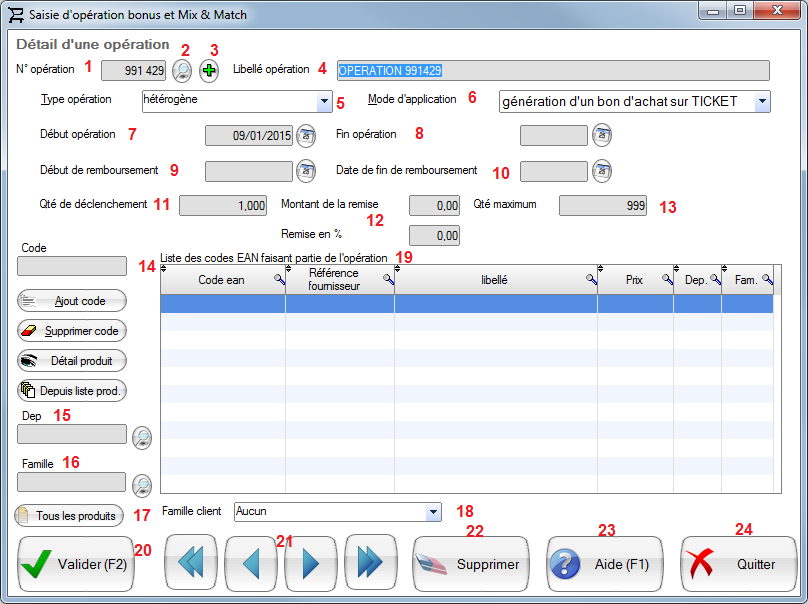Click the Depuis liste prod. button
This screenshot has width=808, height=604.
pyautogui.click(x=72, y=391)
